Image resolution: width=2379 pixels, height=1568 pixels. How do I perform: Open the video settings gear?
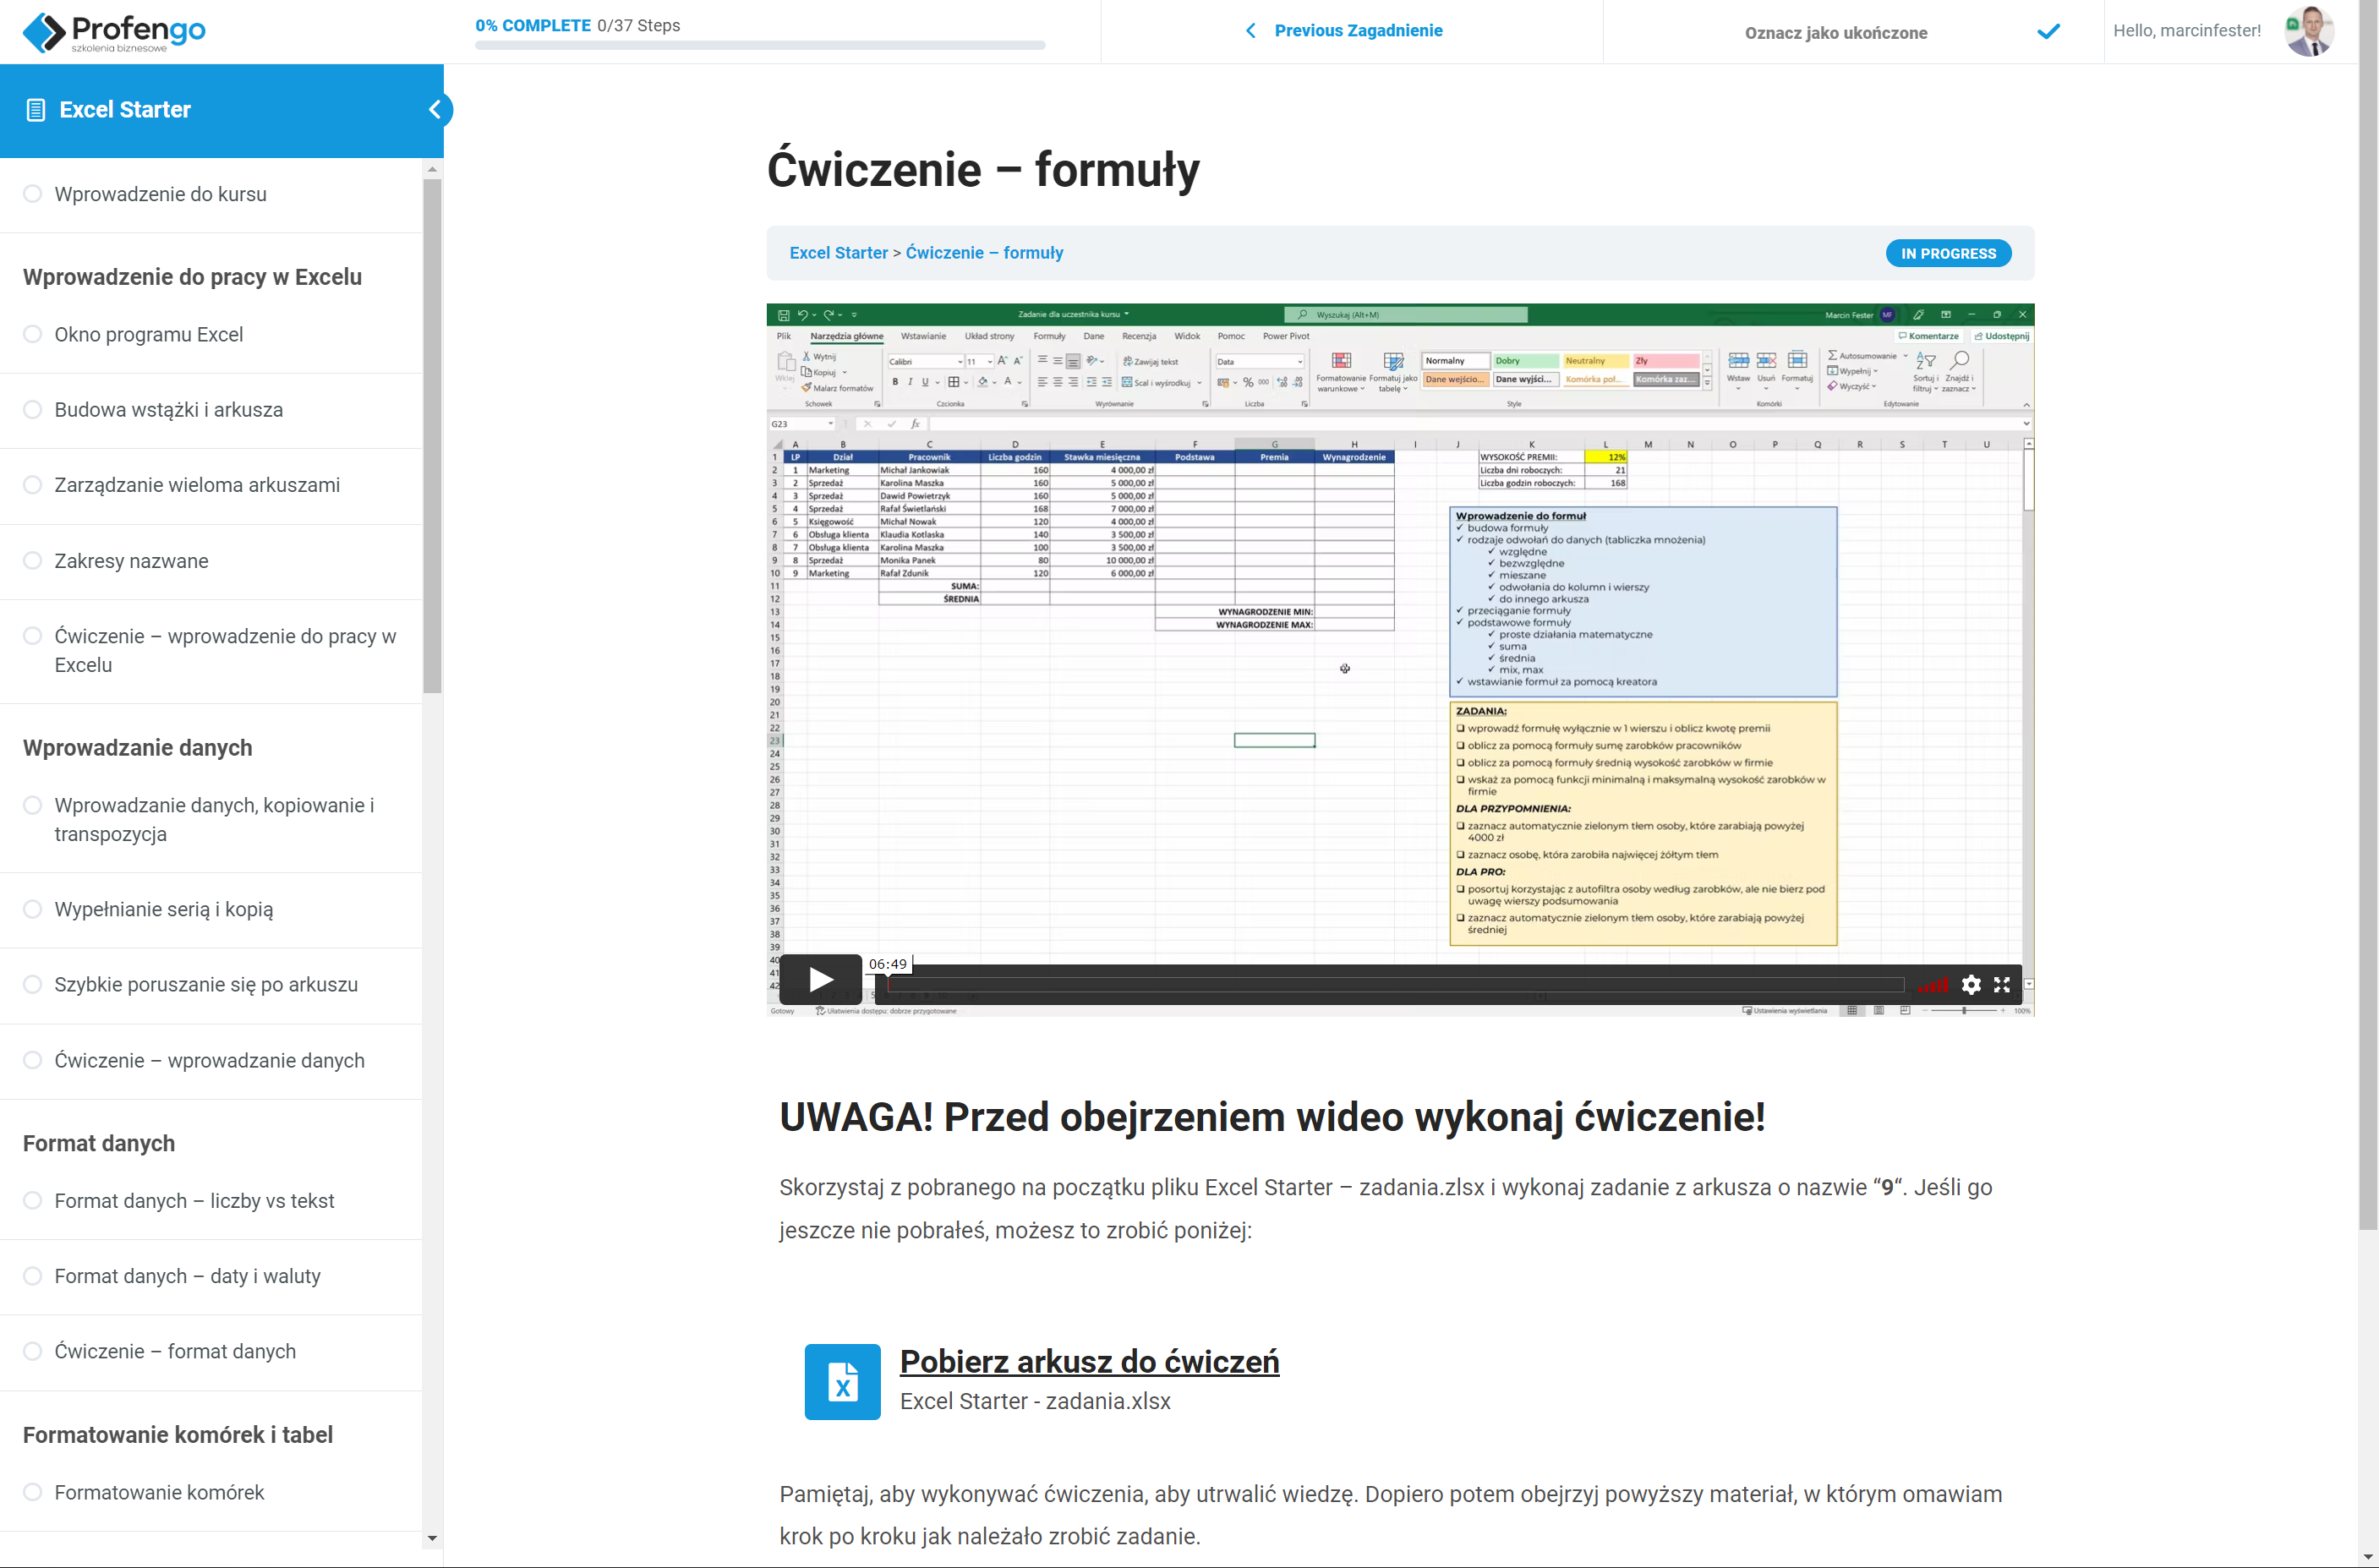click(x=1970, y=985)
